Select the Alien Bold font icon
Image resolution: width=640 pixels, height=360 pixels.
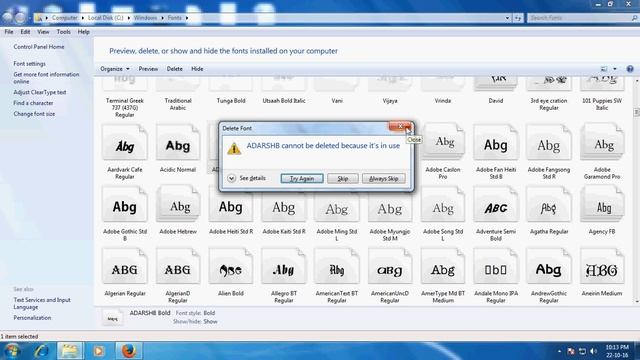pos(231,267)
